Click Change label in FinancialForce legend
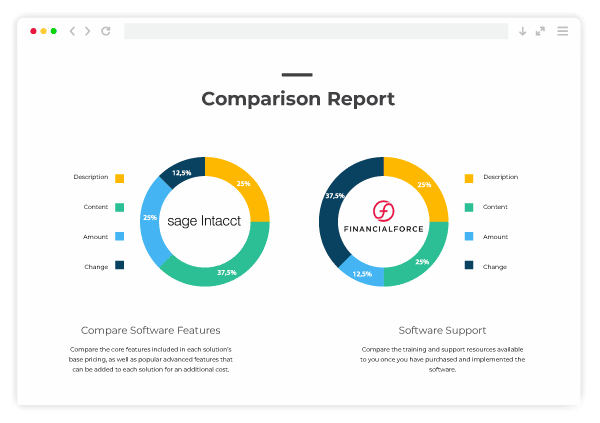Viewport: 600px width, 423px height. click(x=495, y=267)
